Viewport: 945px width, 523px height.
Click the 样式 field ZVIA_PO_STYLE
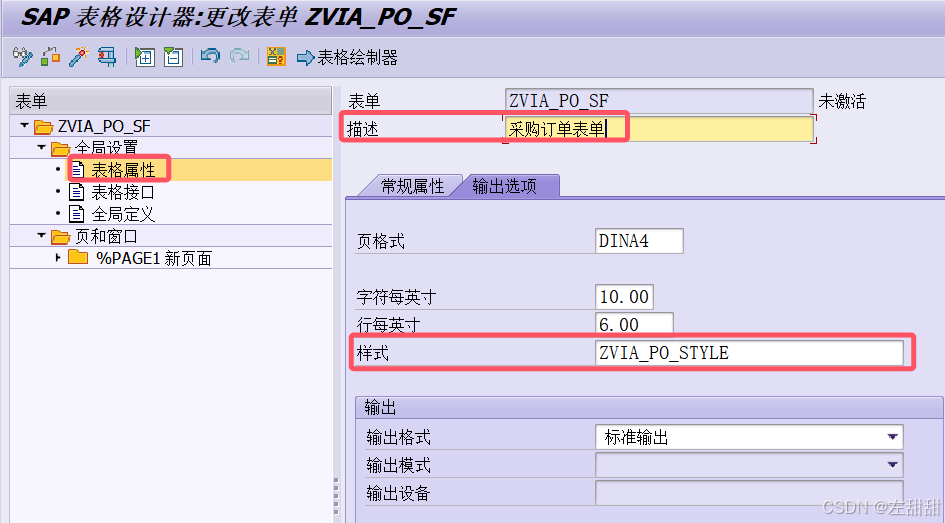(749, 352)
